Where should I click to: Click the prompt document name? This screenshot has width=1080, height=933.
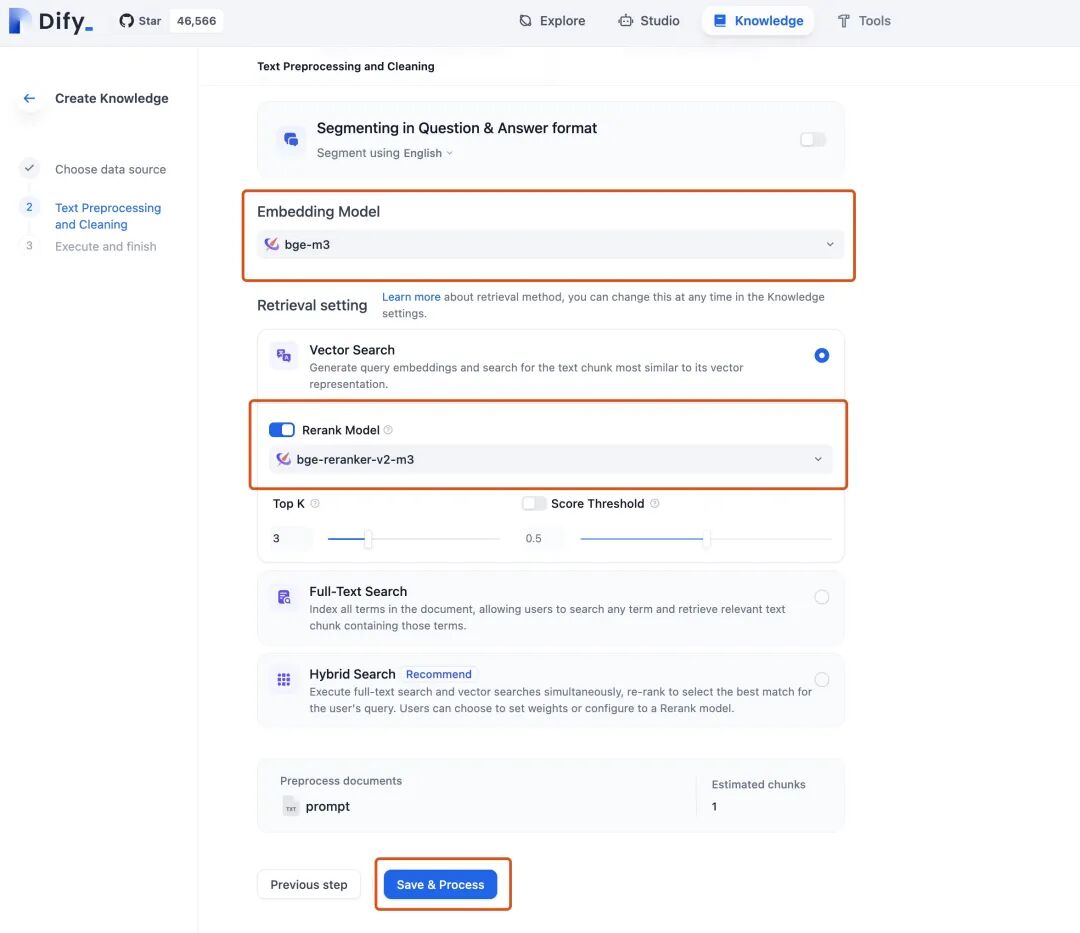328,806
